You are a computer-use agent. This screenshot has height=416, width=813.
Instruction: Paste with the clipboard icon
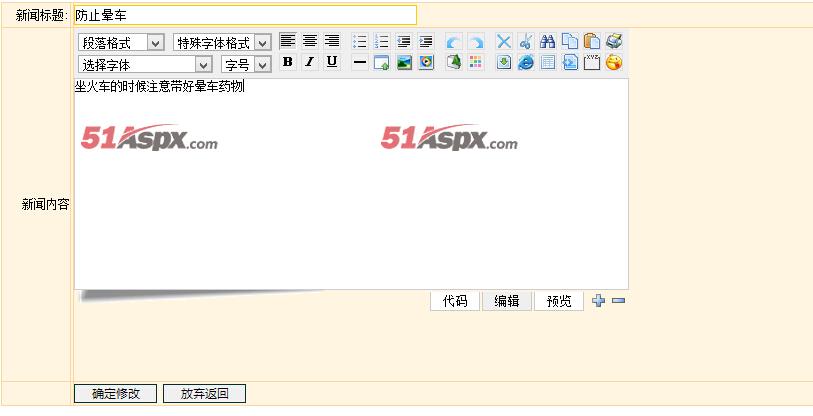(x=592, y=41)
